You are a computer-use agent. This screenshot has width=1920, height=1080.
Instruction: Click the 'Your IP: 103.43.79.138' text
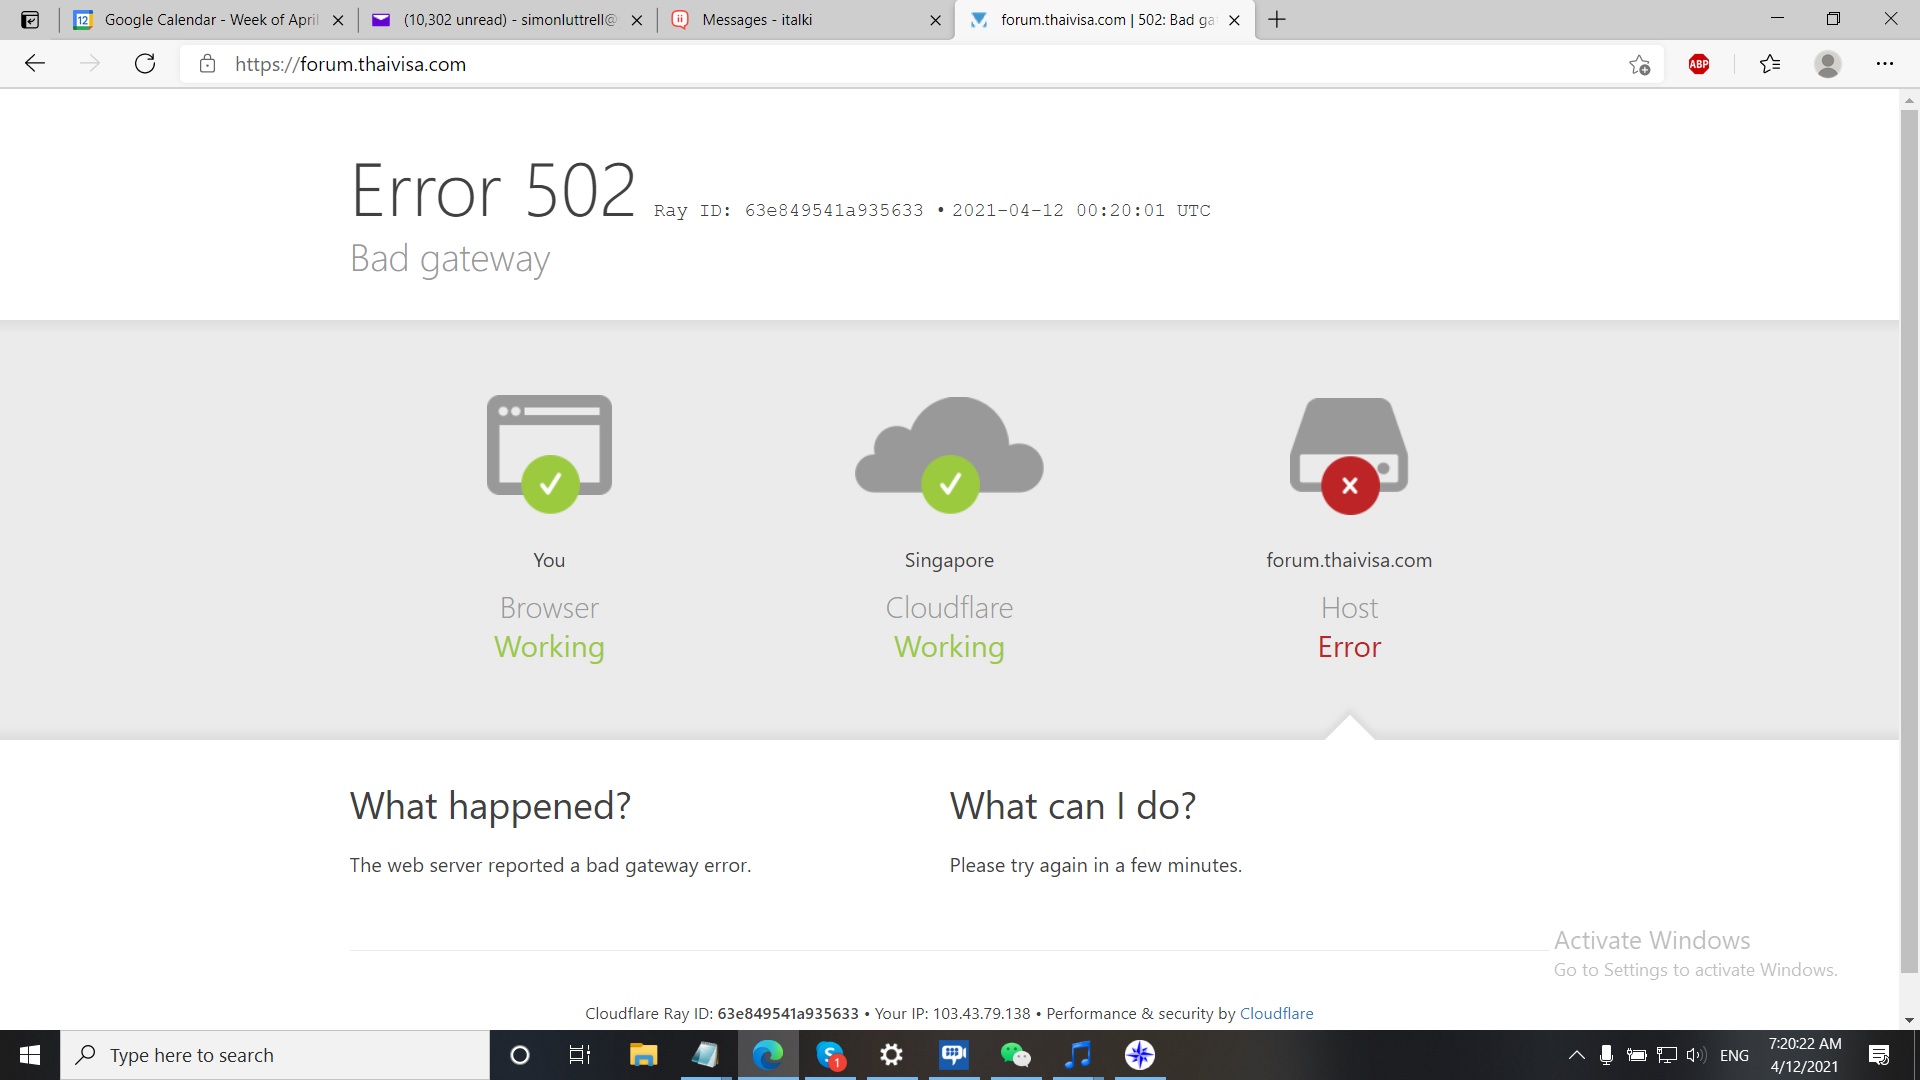point(952,1013)
